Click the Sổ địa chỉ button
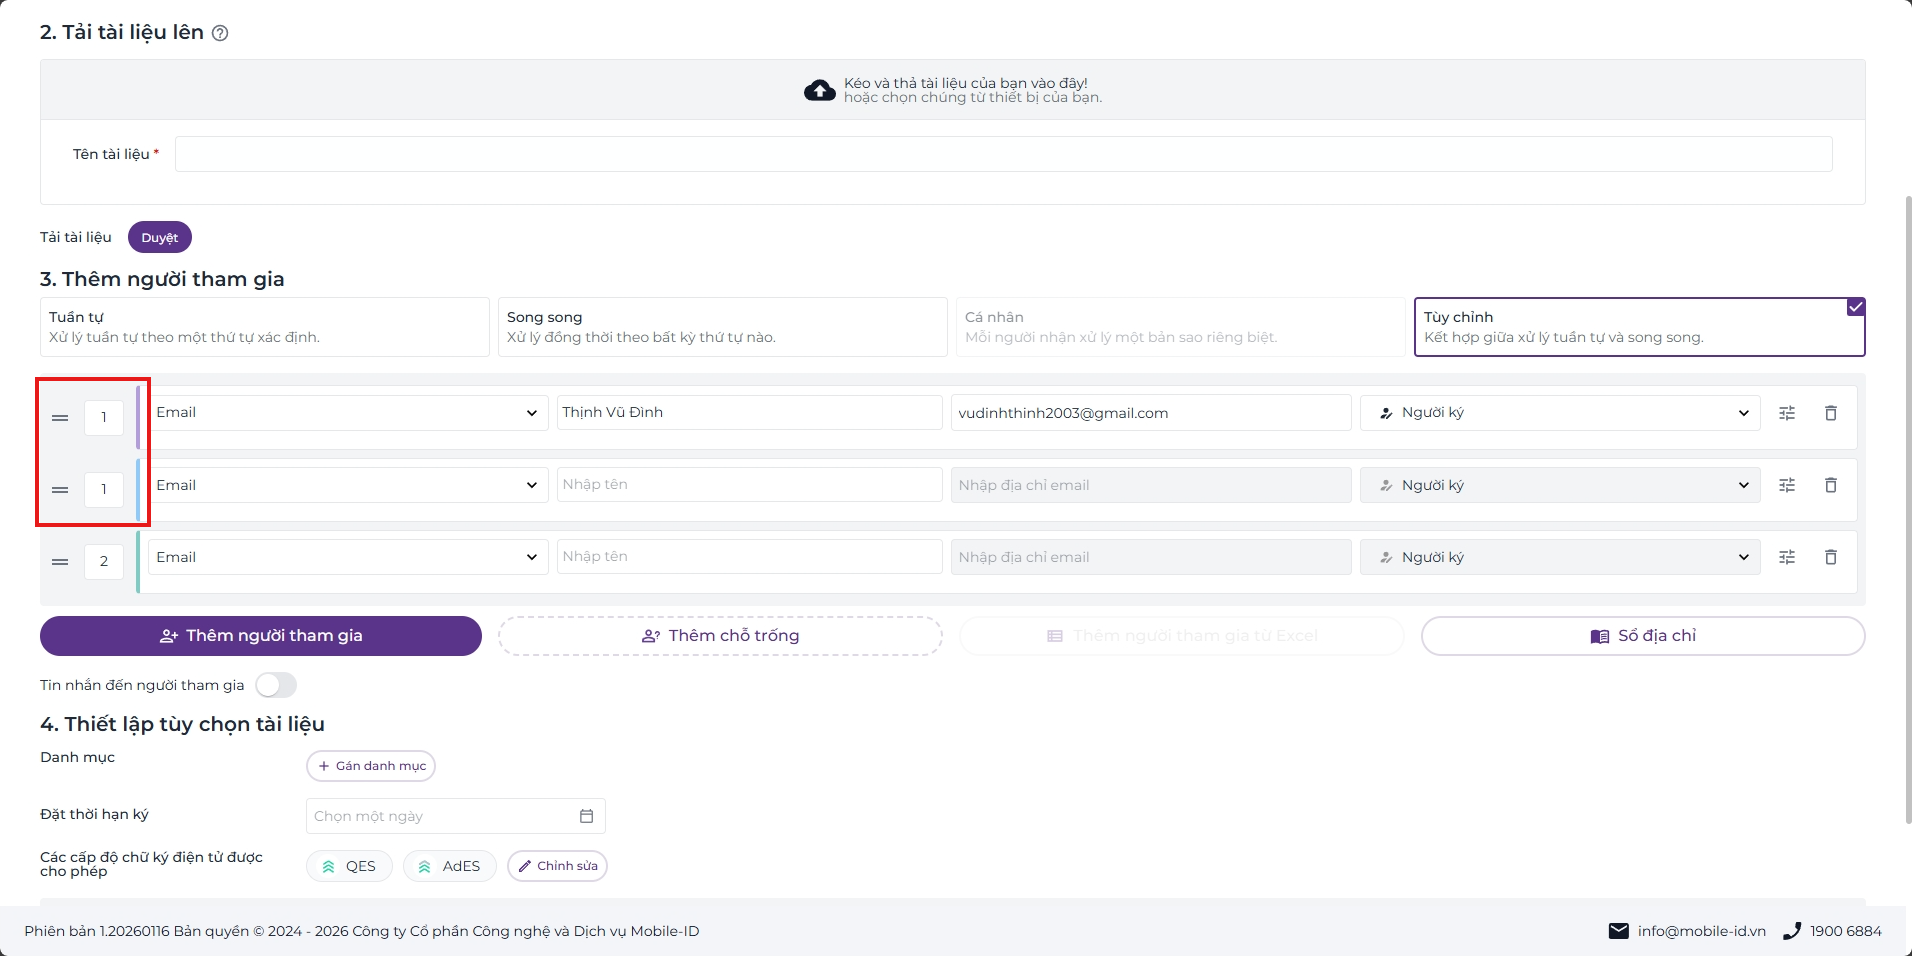1912x956 pixels. coord(1643,636)
